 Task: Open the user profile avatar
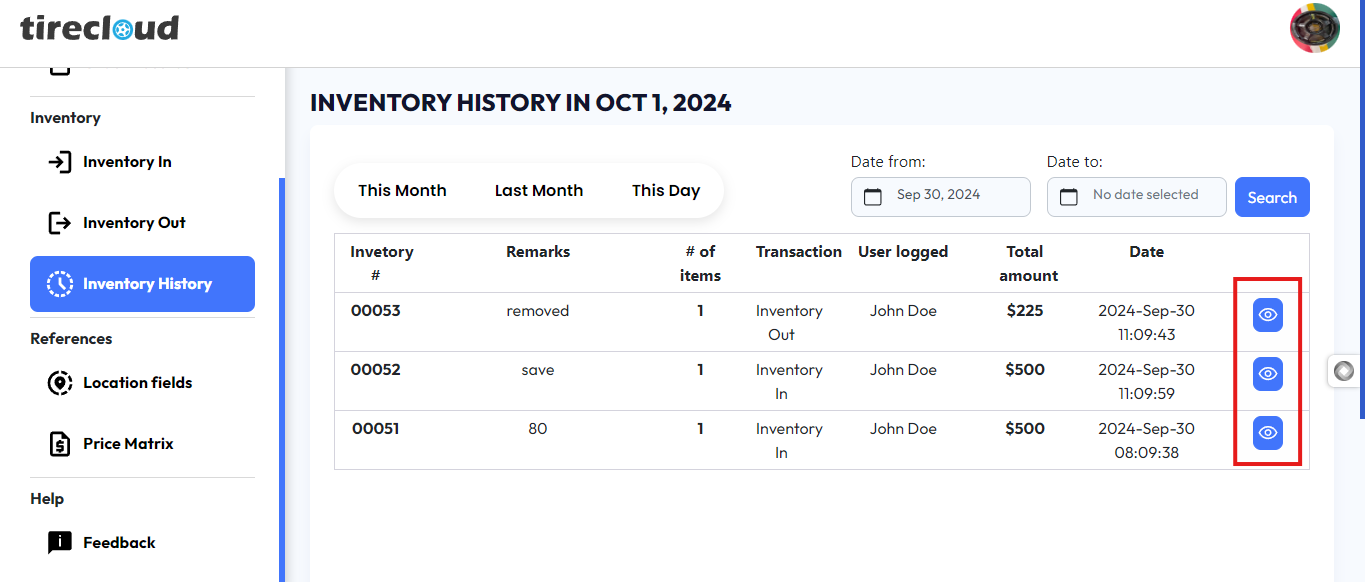point(1314,28)
